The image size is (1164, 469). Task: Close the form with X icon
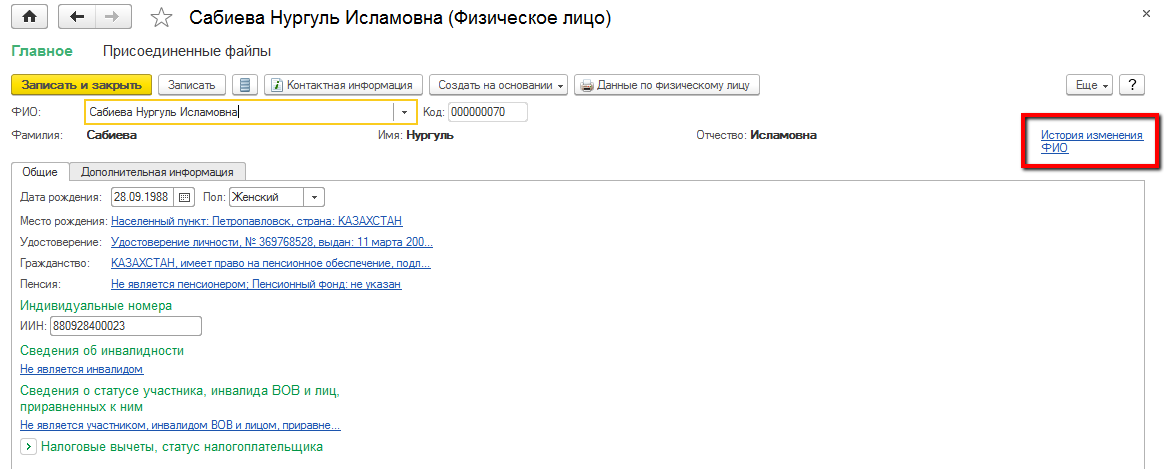pos(1145,14)
